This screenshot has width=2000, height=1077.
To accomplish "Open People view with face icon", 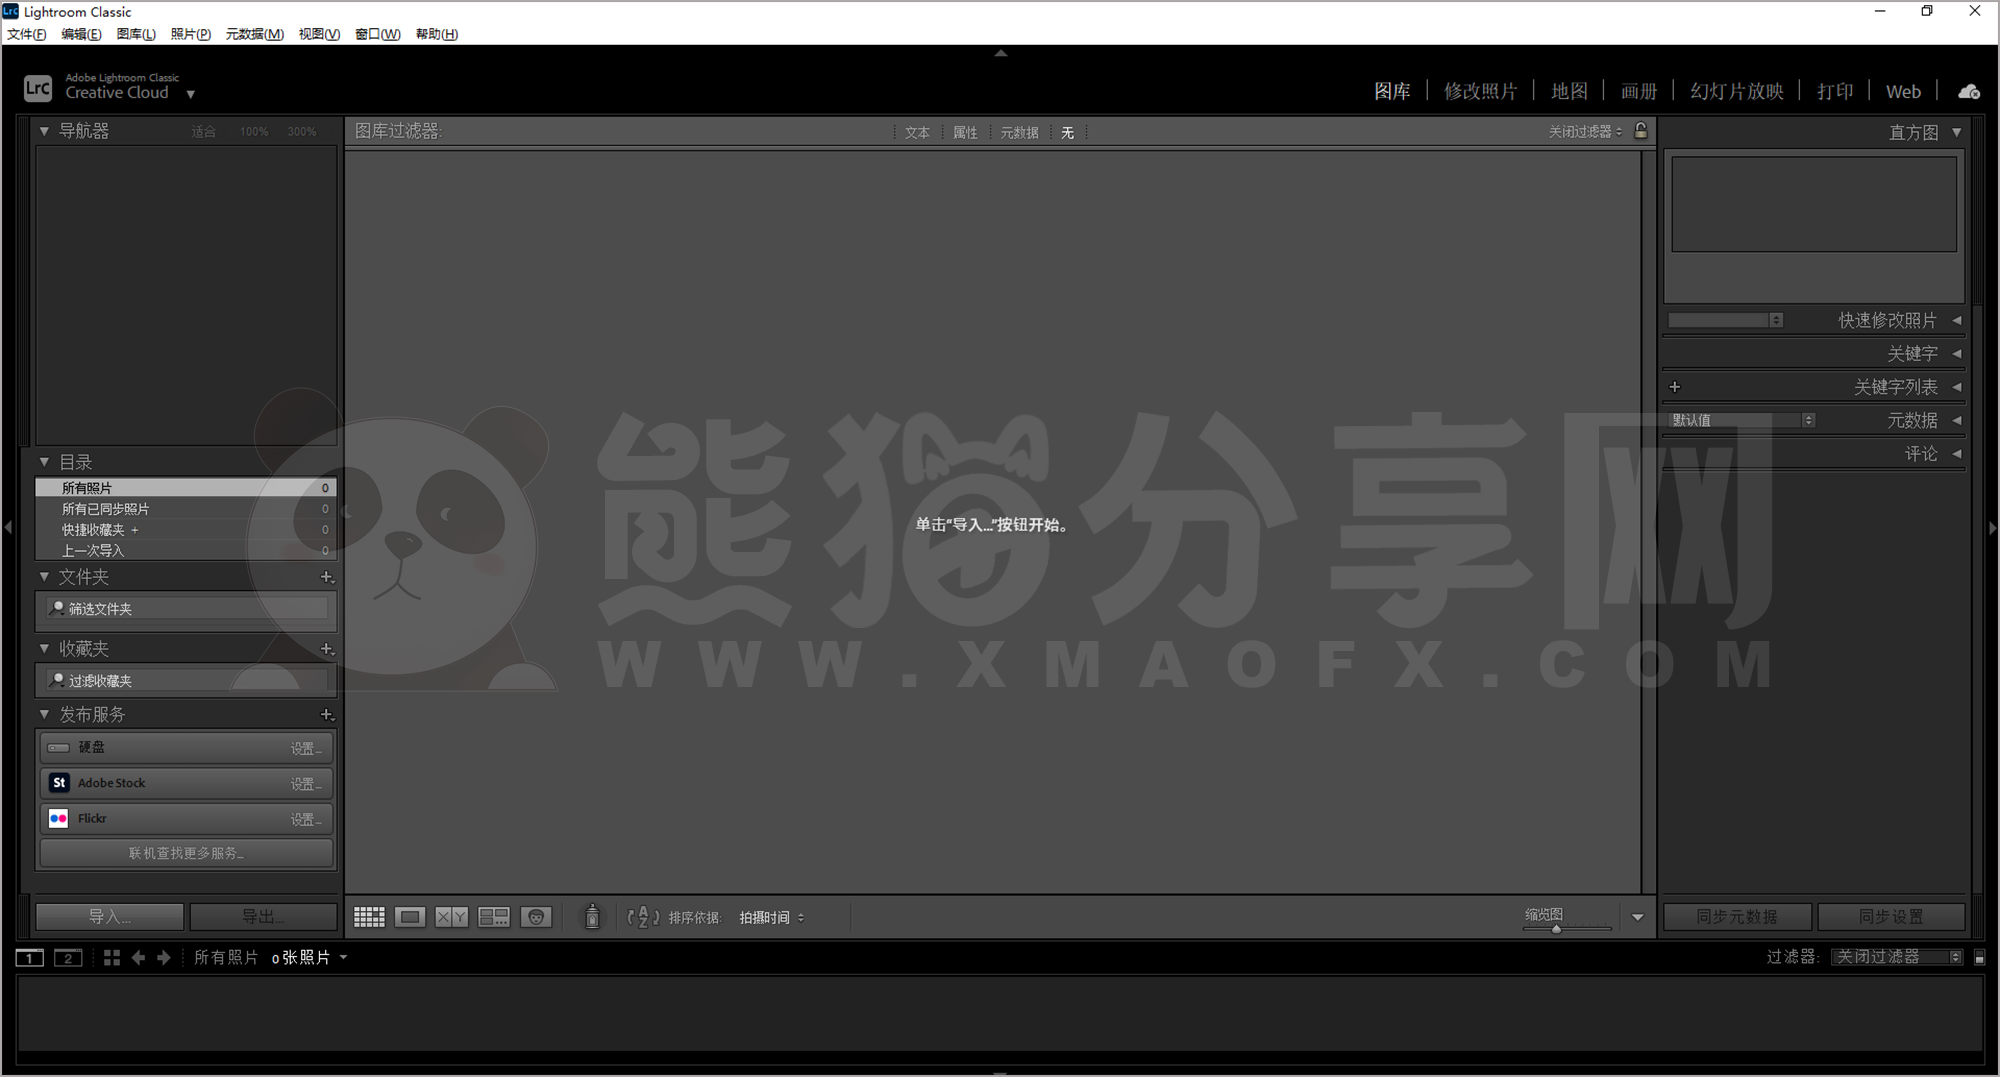I will point(537,916).
